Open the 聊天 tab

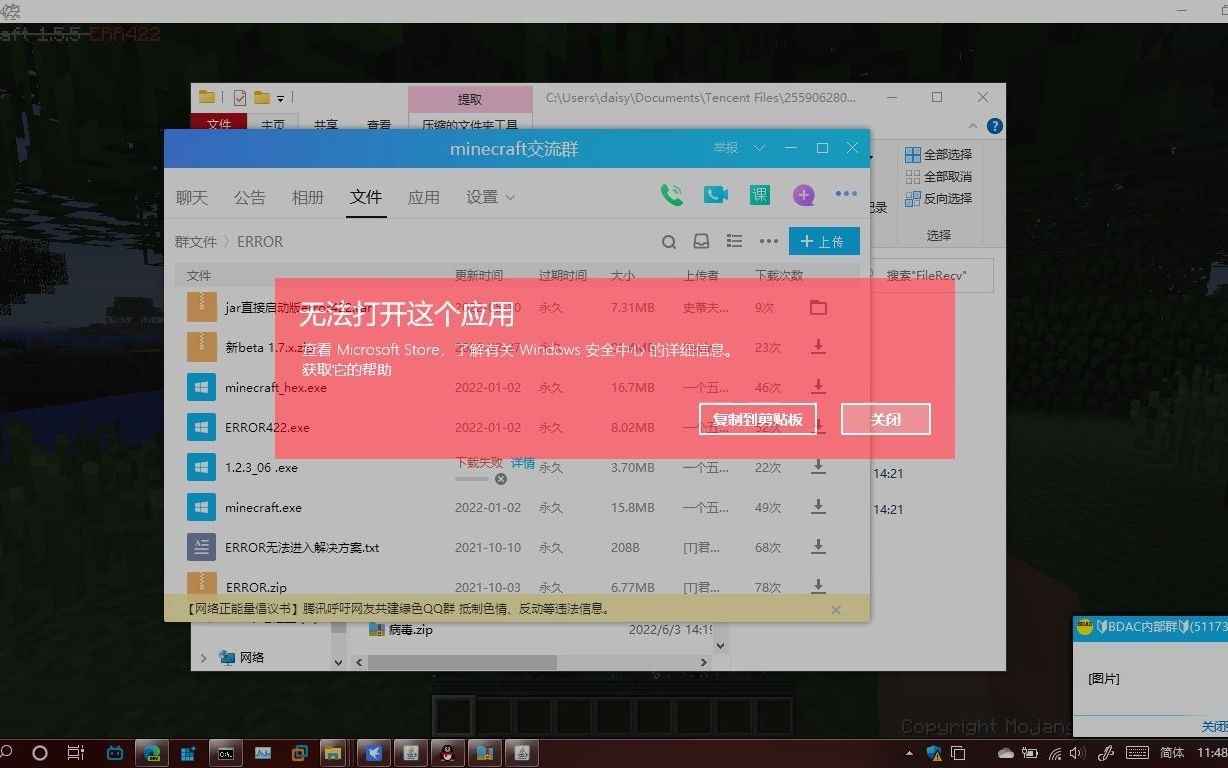pos(192,197)
